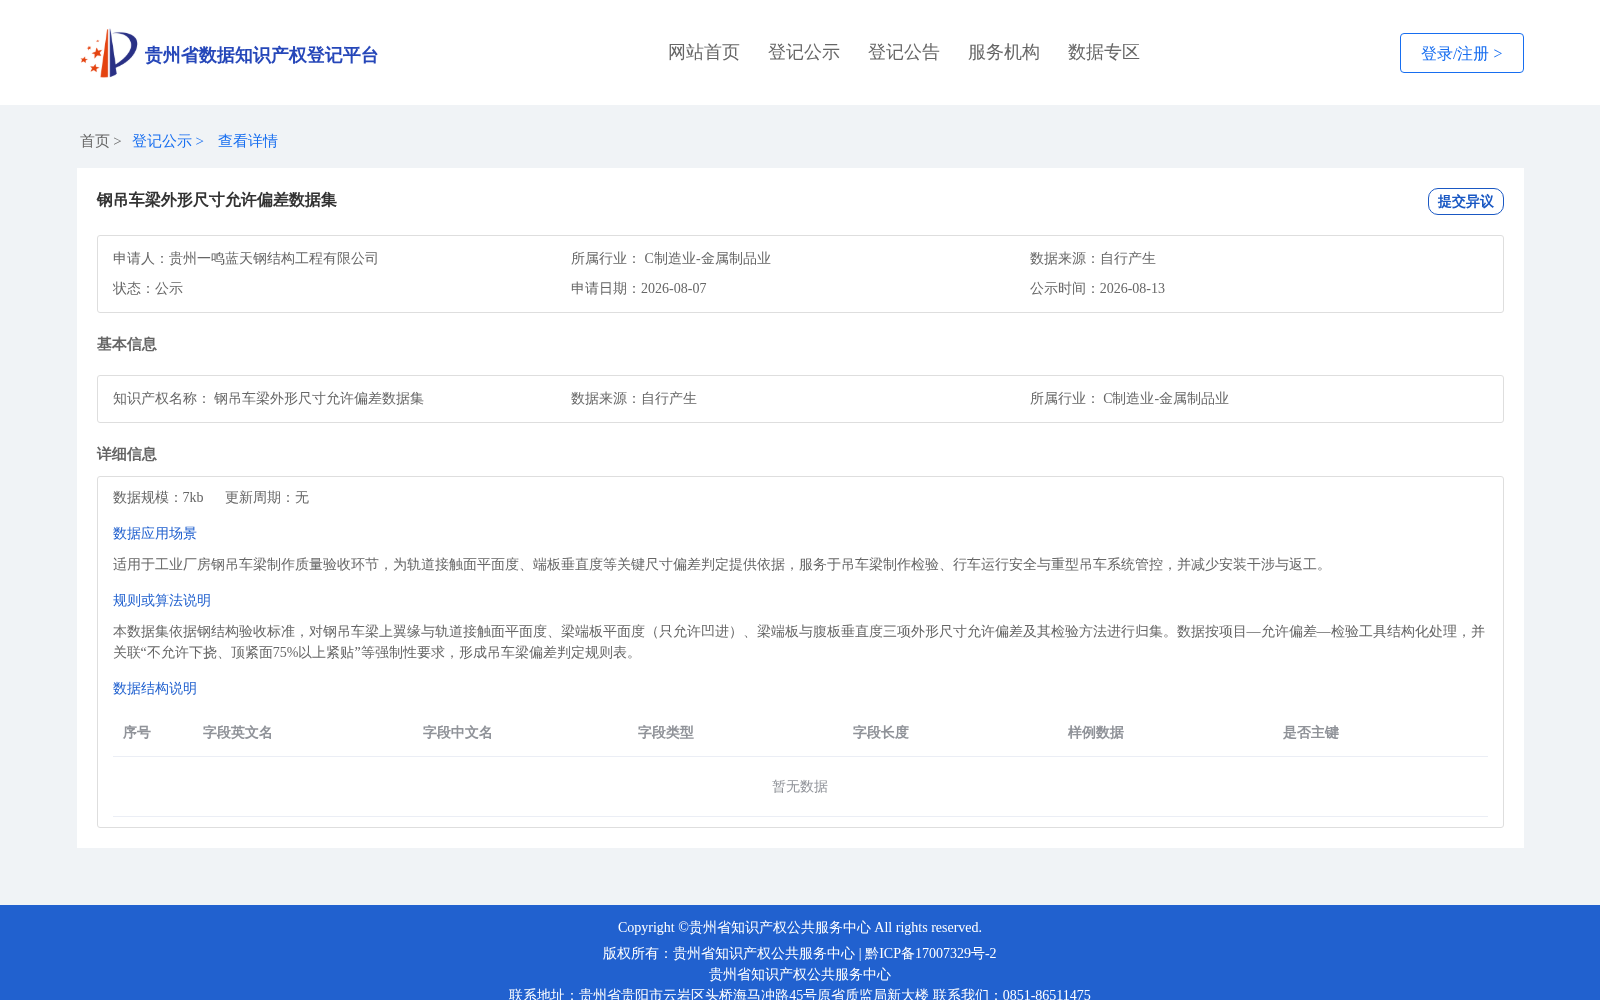
Task: Click the platform logo icon
Action: coord(109,53)
